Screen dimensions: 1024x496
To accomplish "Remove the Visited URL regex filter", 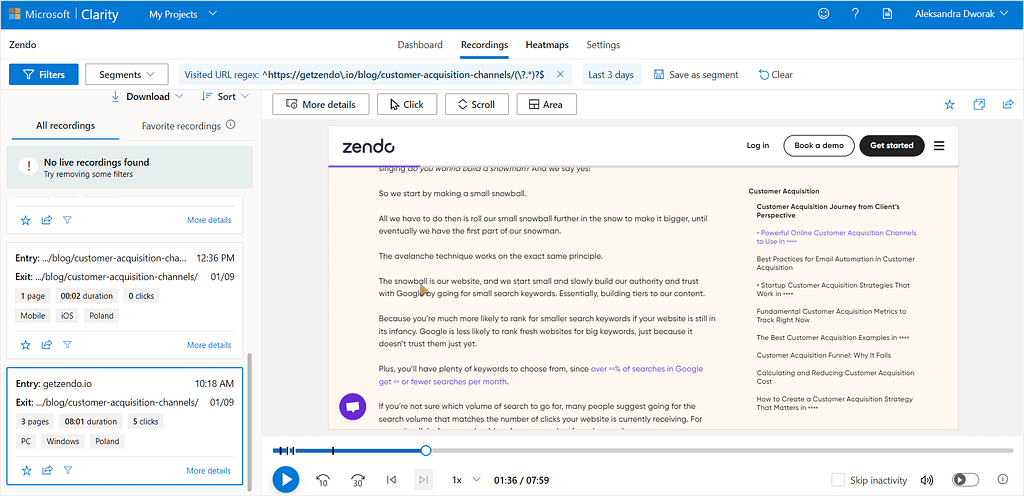I will click(x=560, y=74).
